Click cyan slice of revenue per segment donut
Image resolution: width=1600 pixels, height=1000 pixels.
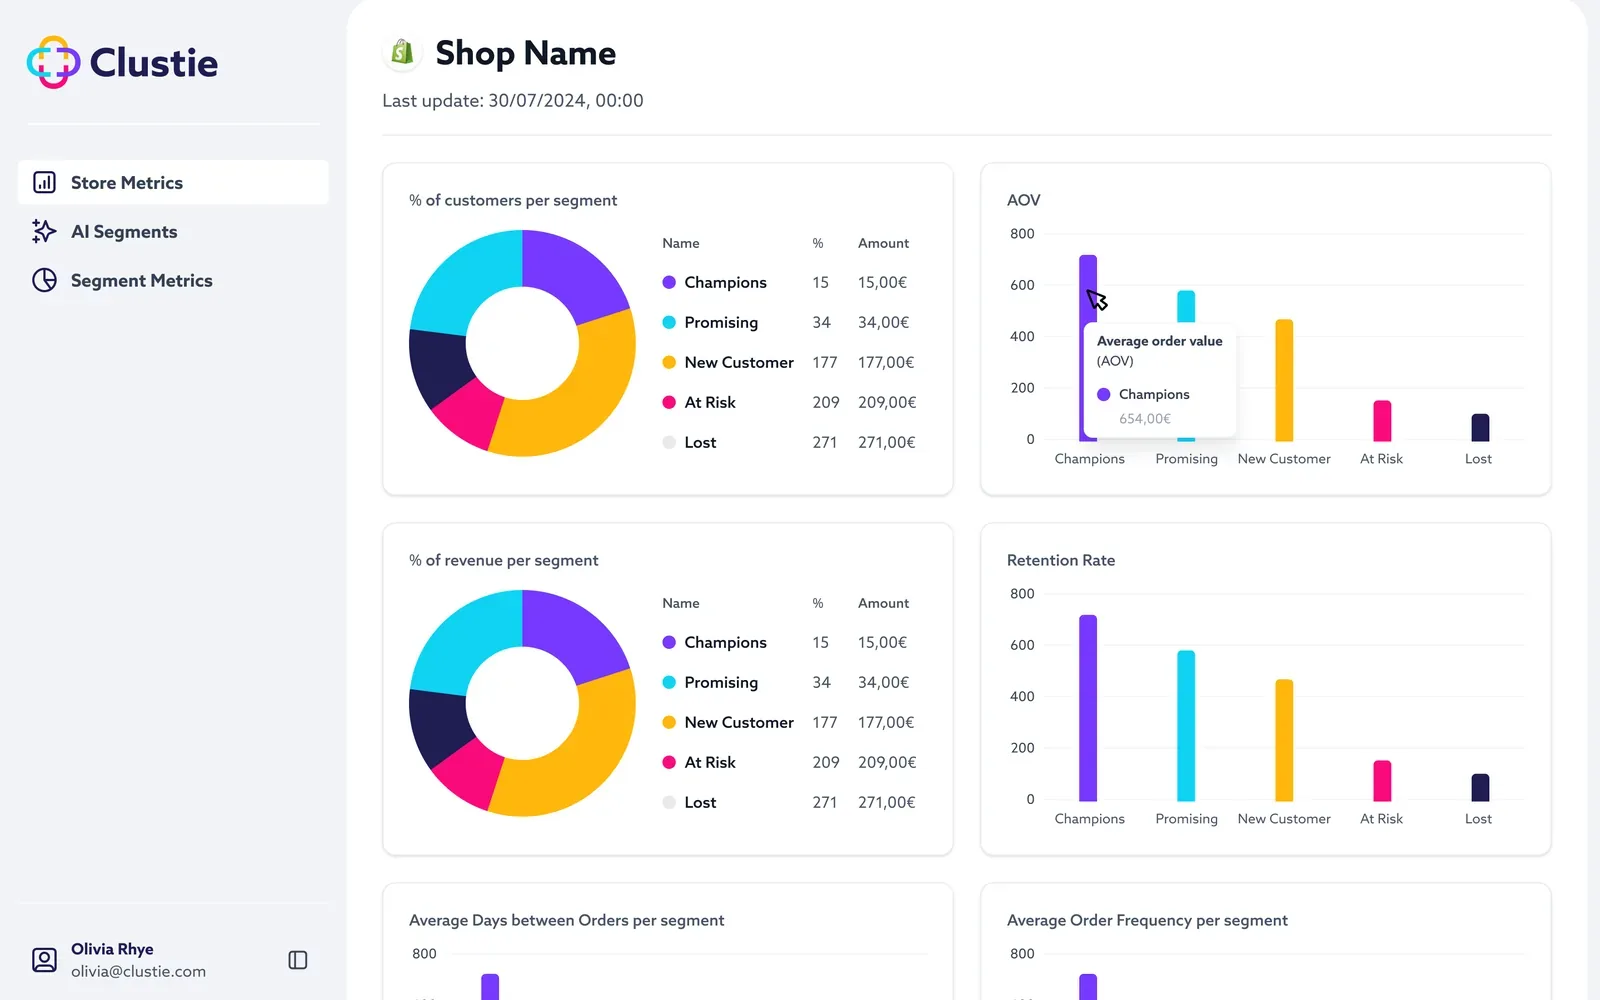pos(460,646)
